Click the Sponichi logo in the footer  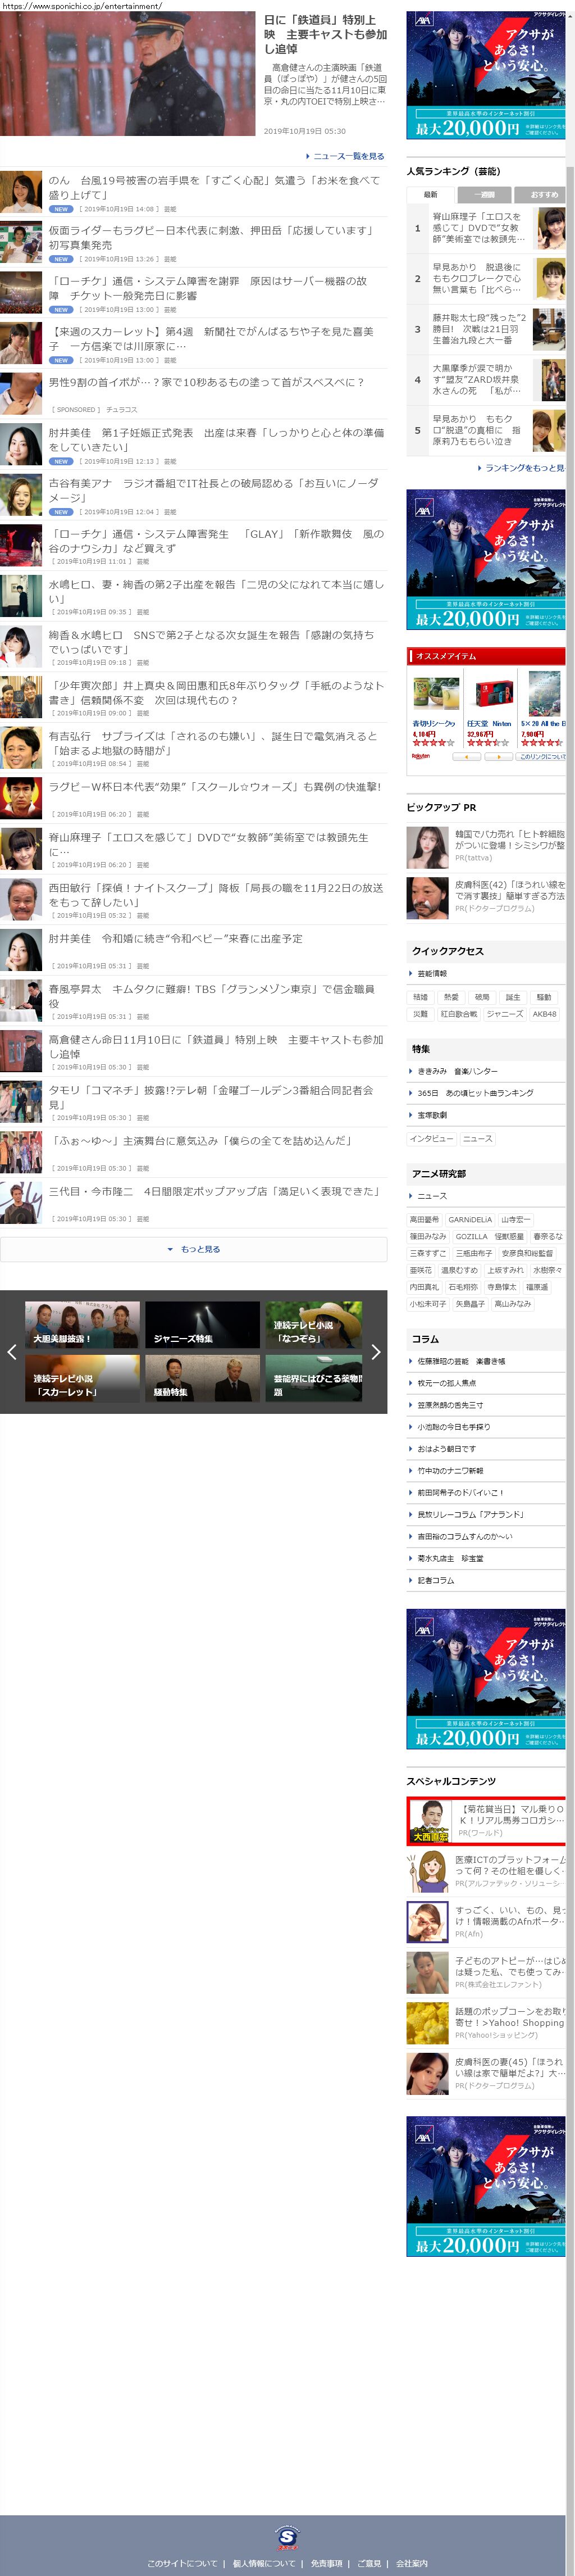point(287,2537)
